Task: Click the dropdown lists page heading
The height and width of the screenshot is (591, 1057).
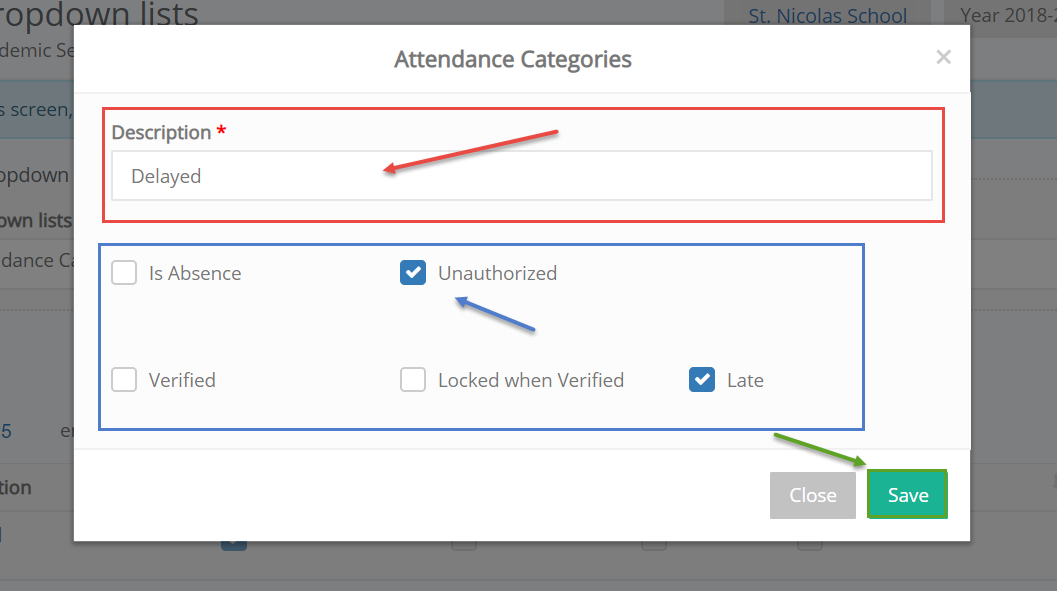Action: click(99, 13)
